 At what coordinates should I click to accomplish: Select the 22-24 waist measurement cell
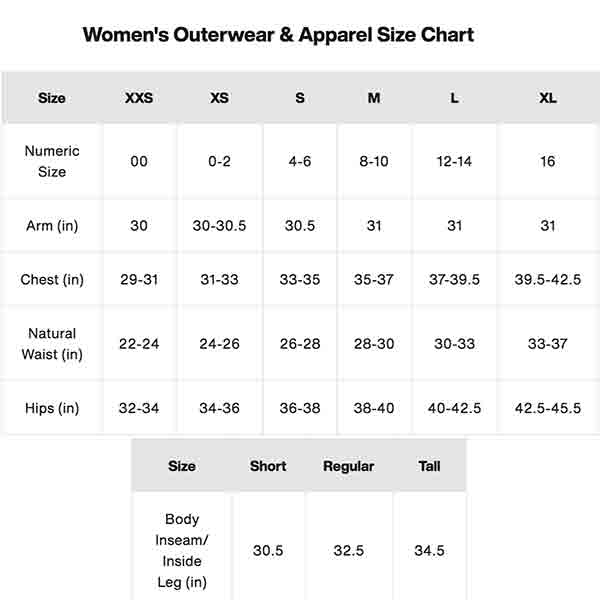(x=139, y=344)
